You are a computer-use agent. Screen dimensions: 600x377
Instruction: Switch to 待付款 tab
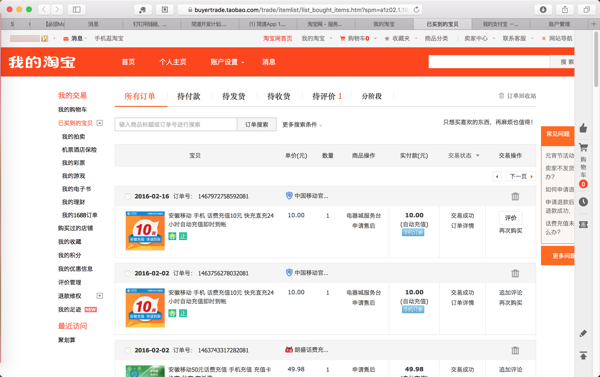pos(189,96)
